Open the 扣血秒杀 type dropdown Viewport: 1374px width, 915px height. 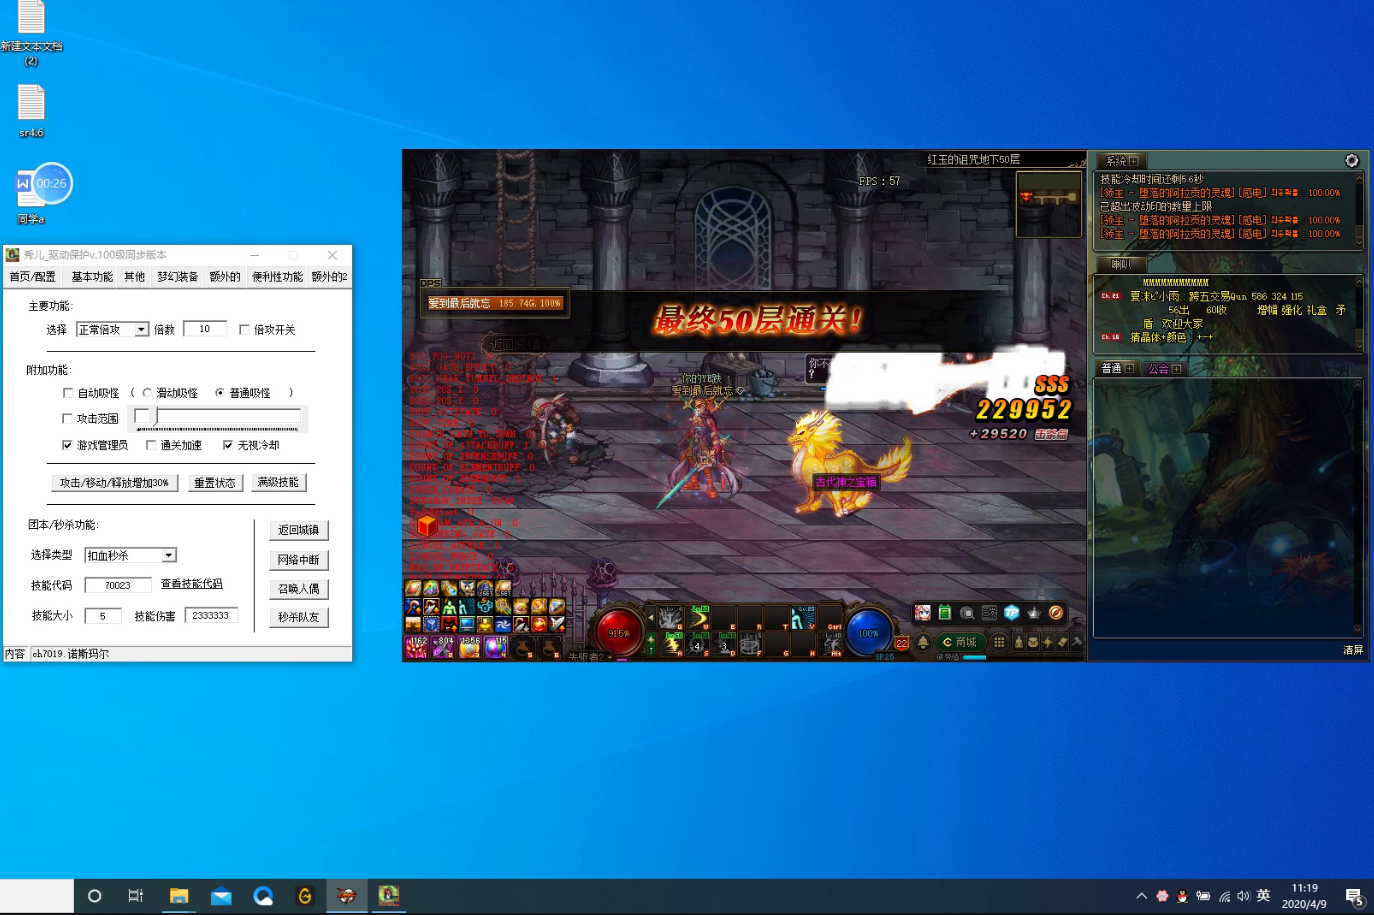(x=130, y=555)
